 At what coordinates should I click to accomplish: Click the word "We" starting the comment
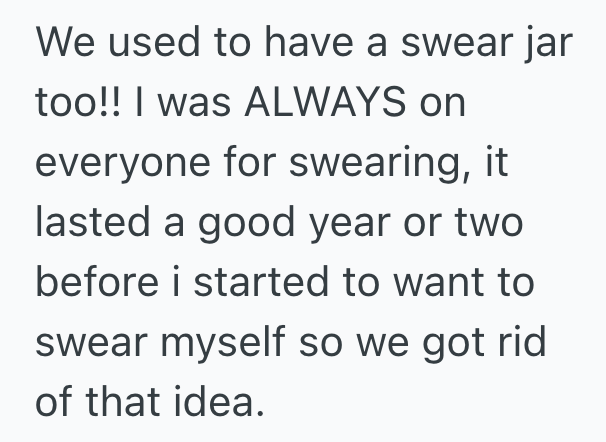coord(65,46)
